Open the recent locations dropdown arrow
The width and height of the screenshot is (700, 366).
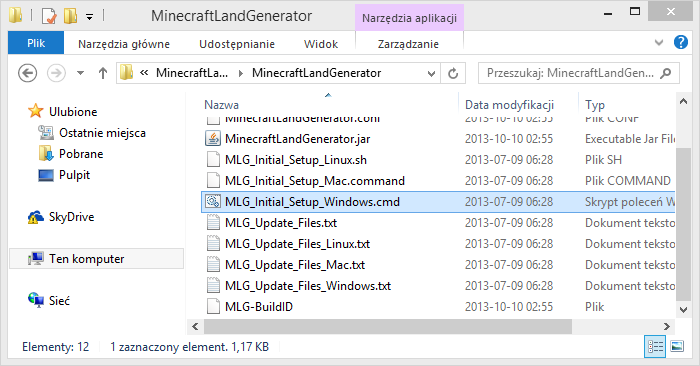point(80,73)
